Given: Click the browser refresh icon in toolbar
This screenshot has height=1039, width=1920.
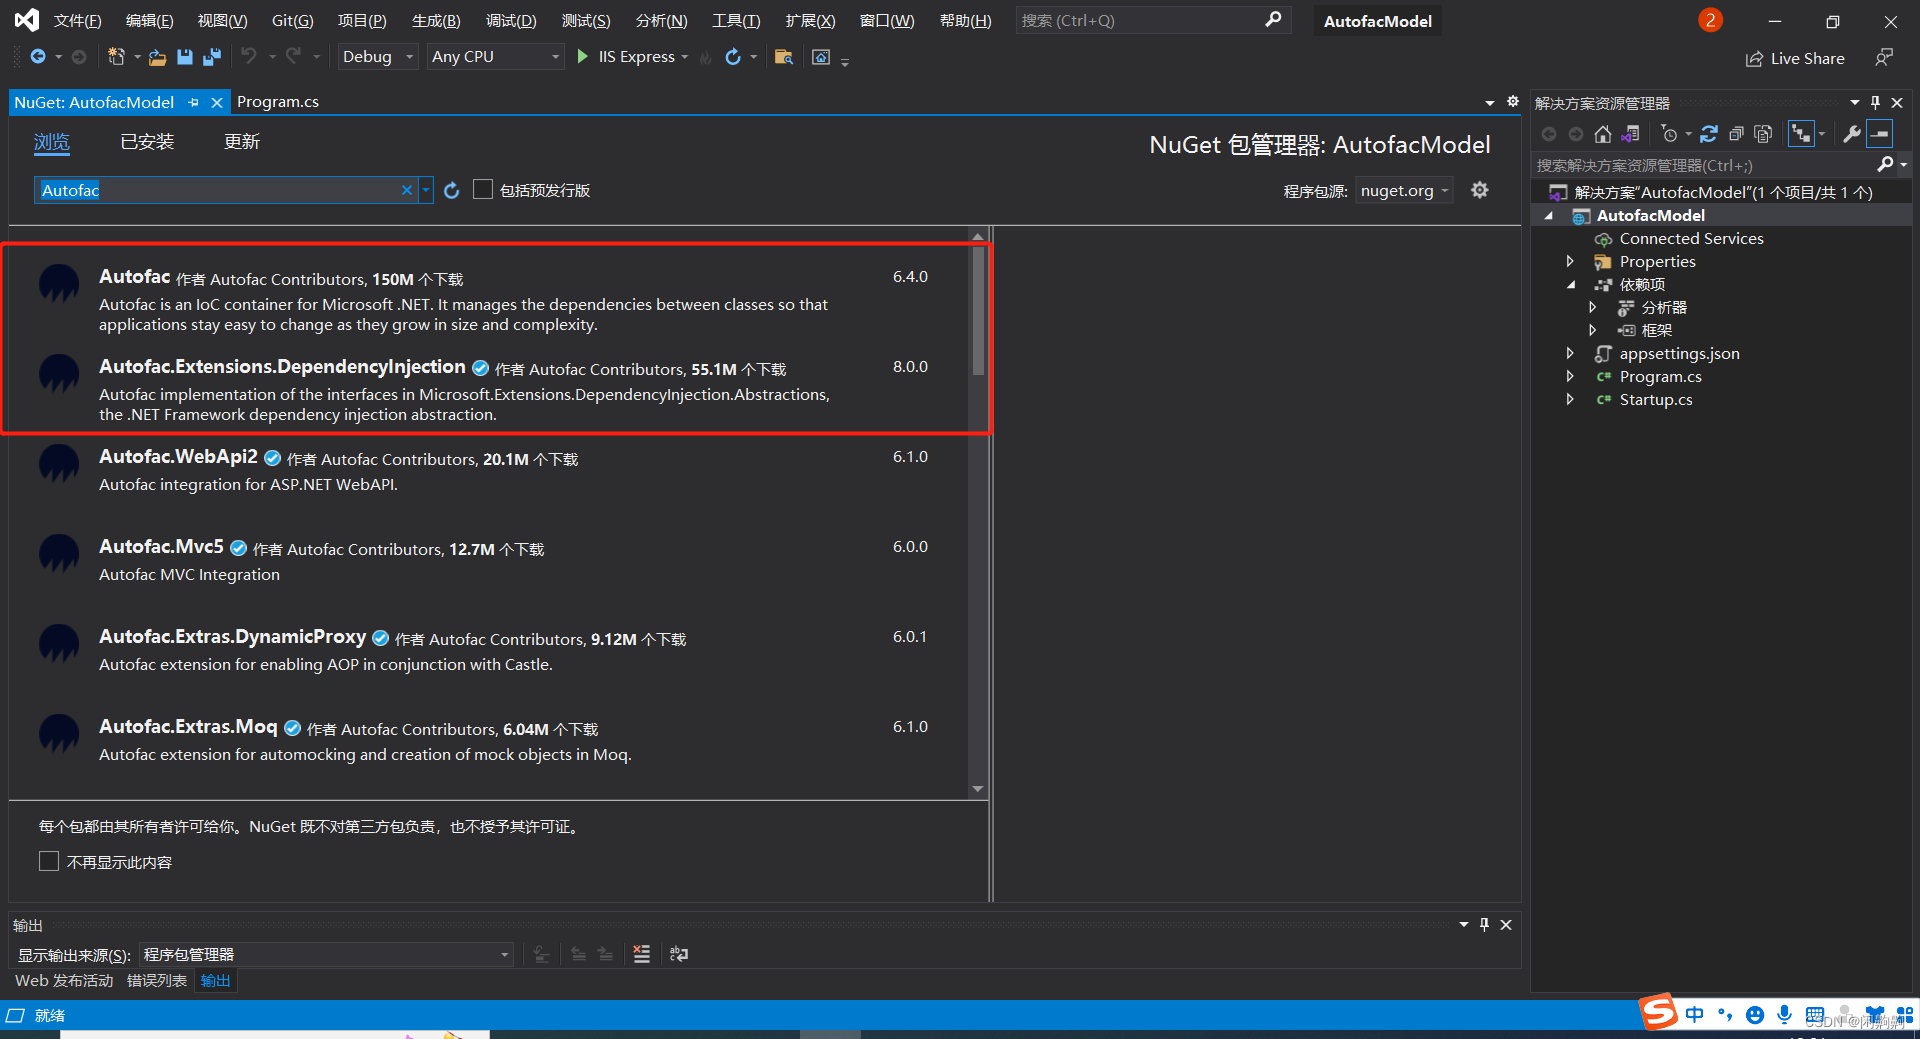Looking at the screenshot, I should click(733, 57).
